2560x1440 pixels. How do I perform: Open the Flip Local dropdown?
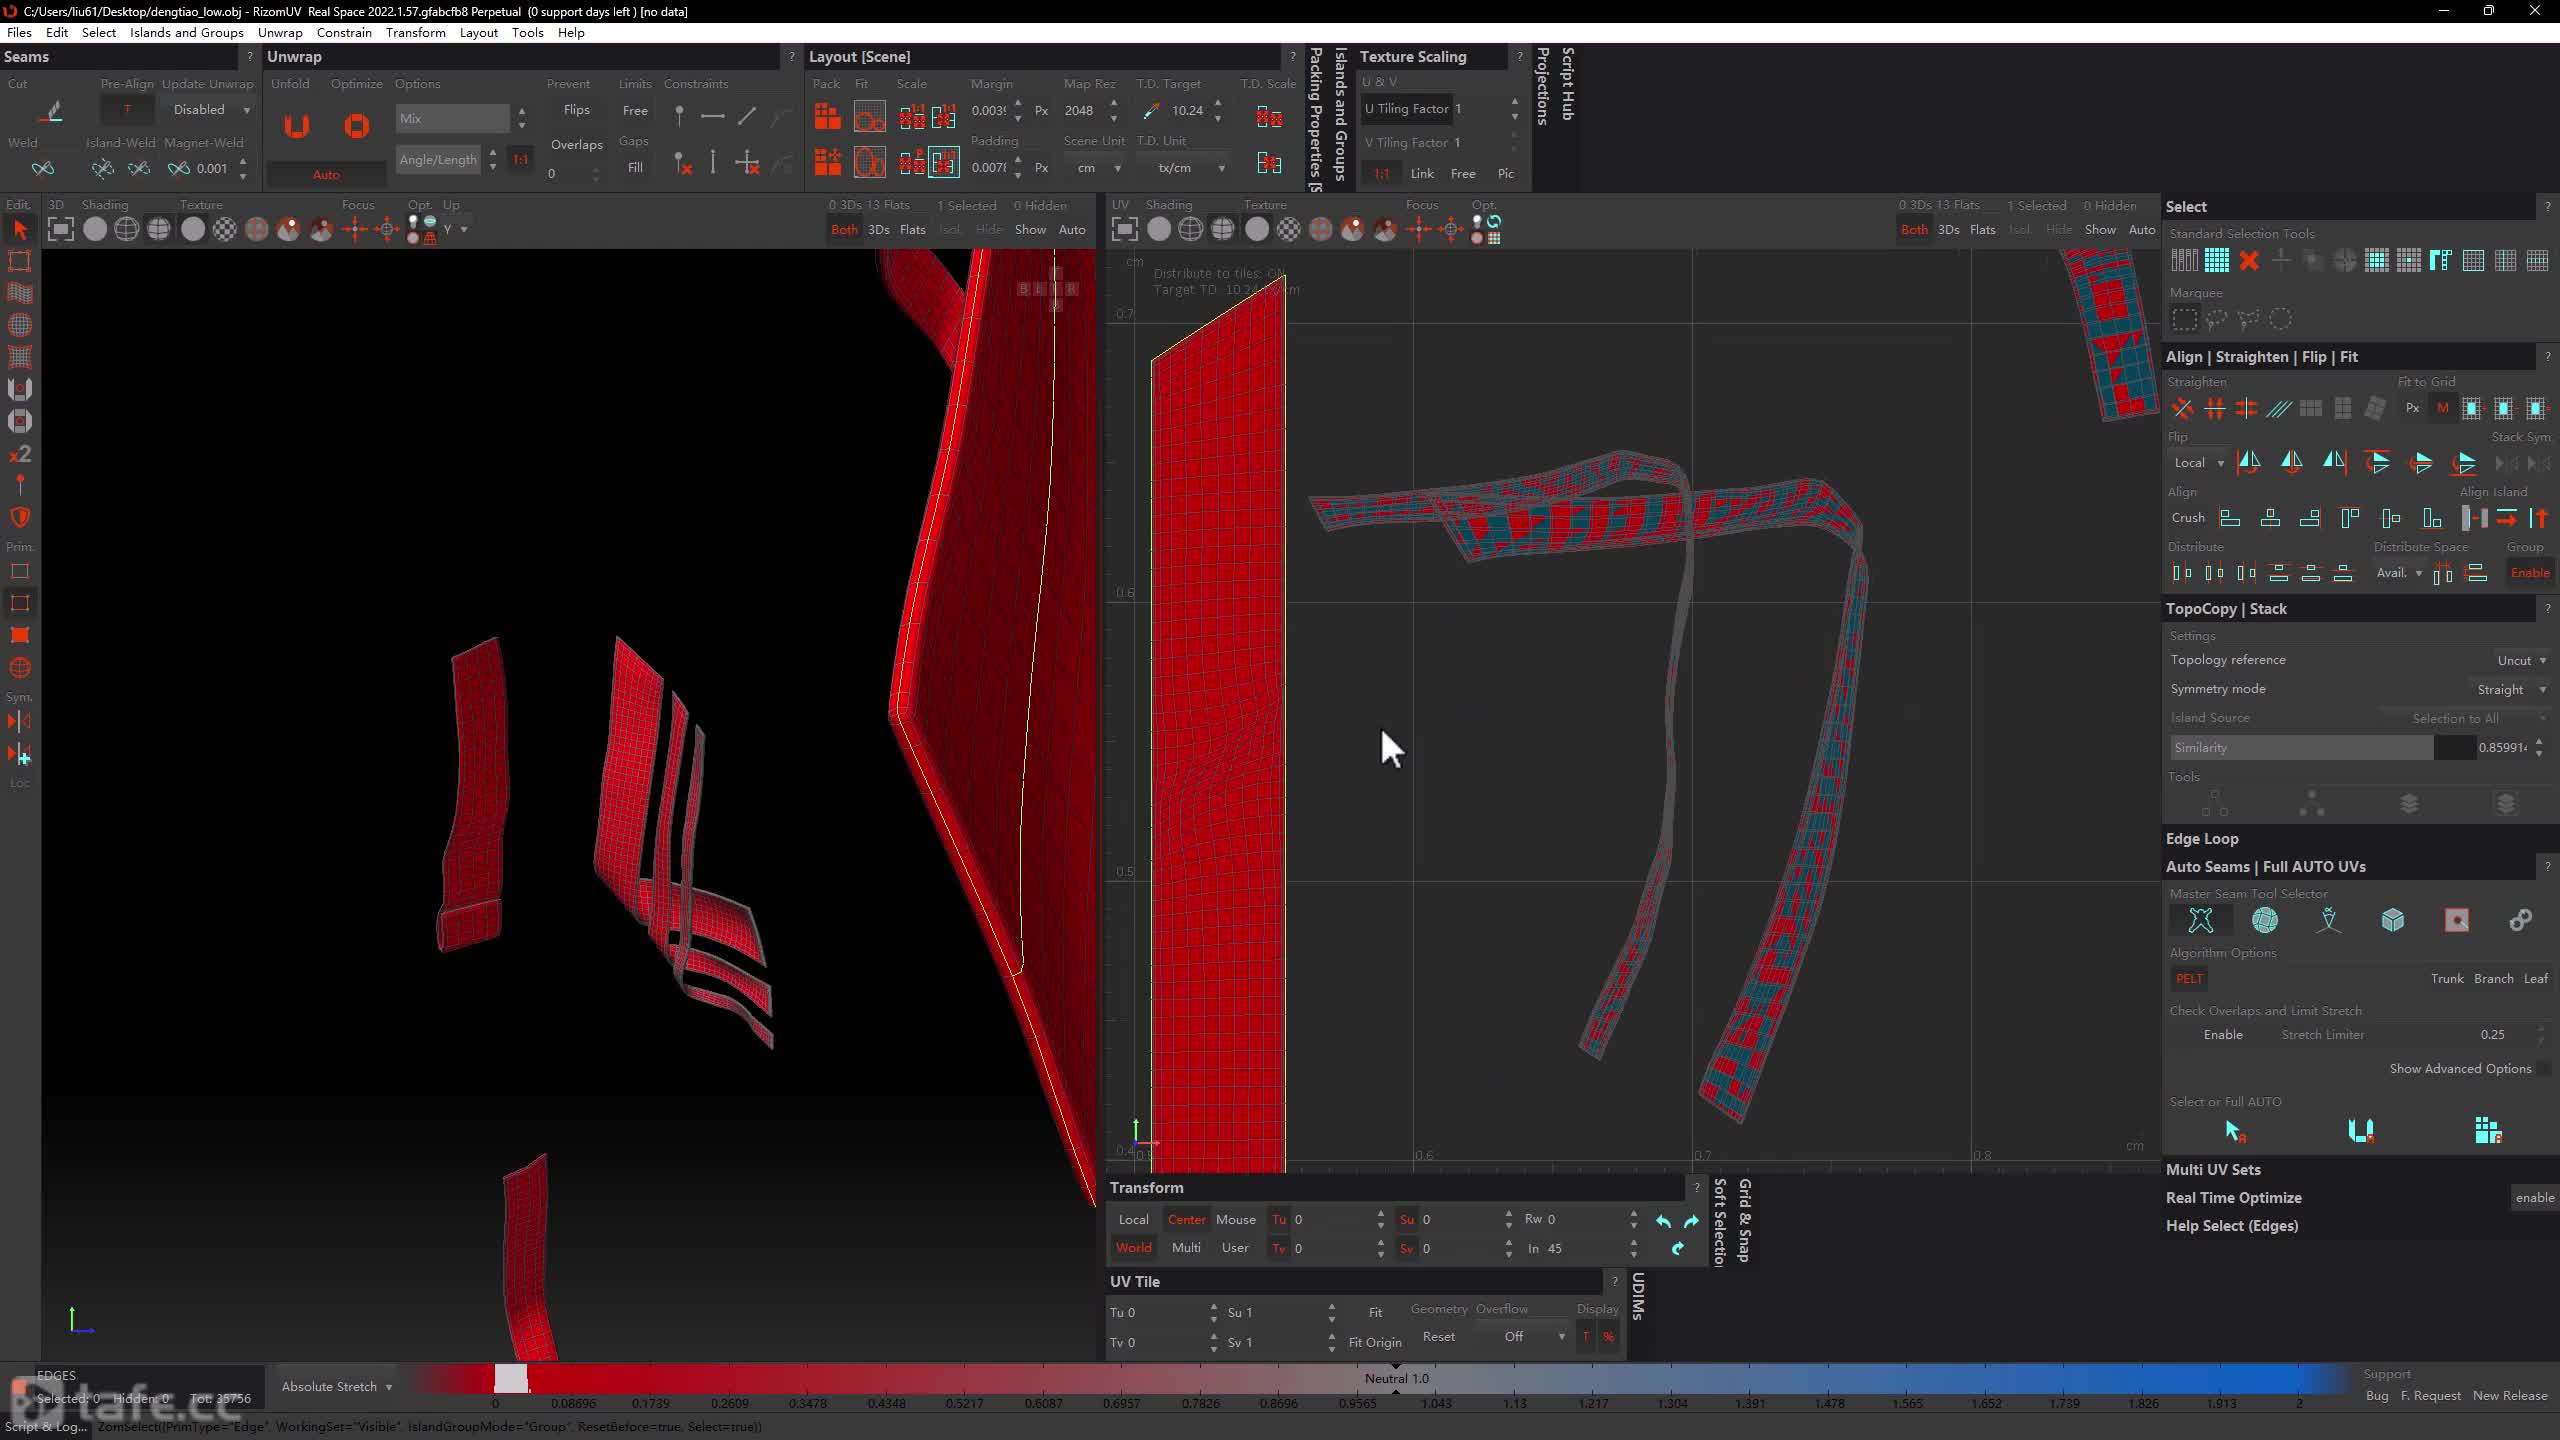(x=2198, y=463)
